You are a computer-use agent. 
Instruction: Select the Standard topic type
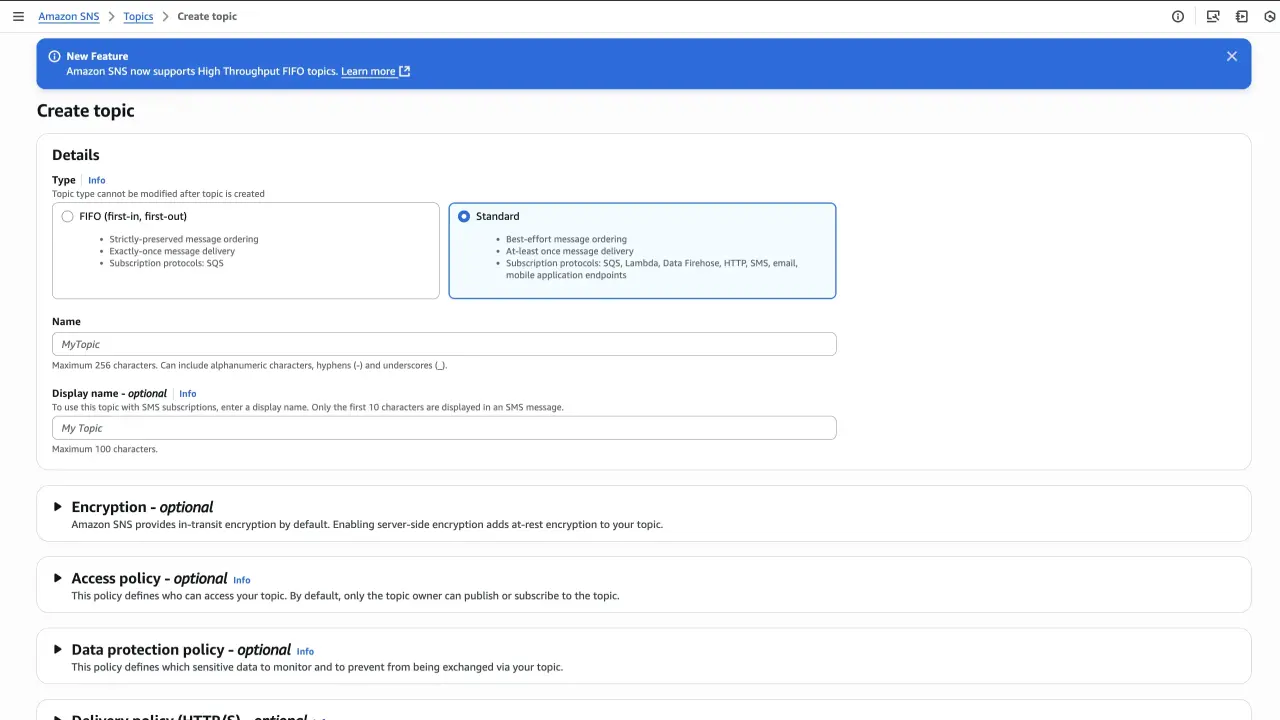click(x=464, y=216)
